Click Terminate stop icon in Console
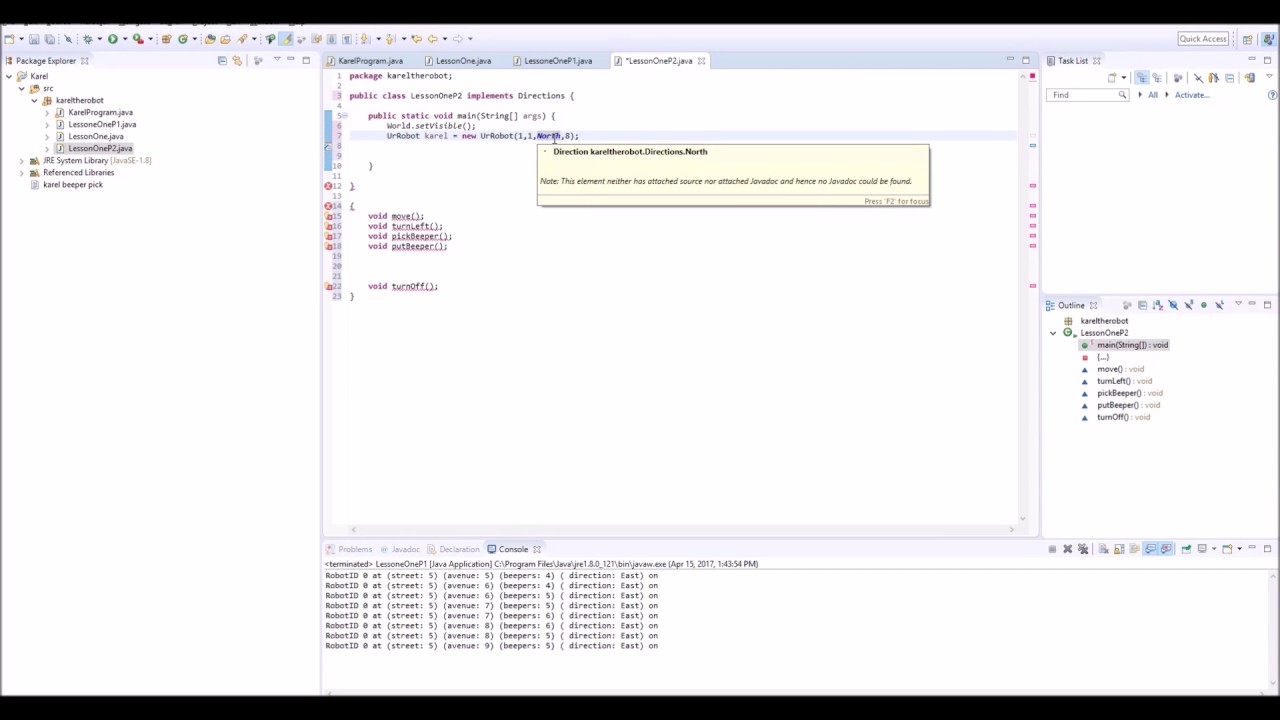 (1052, 549)
